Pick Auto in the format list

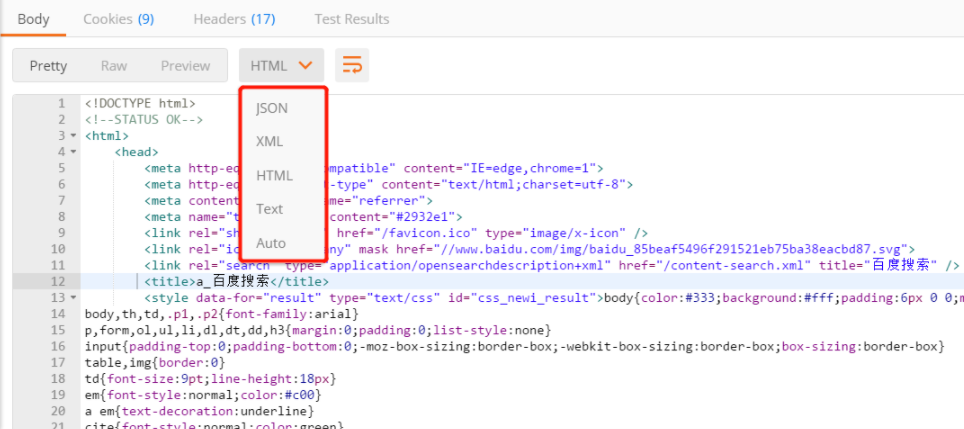271,243
